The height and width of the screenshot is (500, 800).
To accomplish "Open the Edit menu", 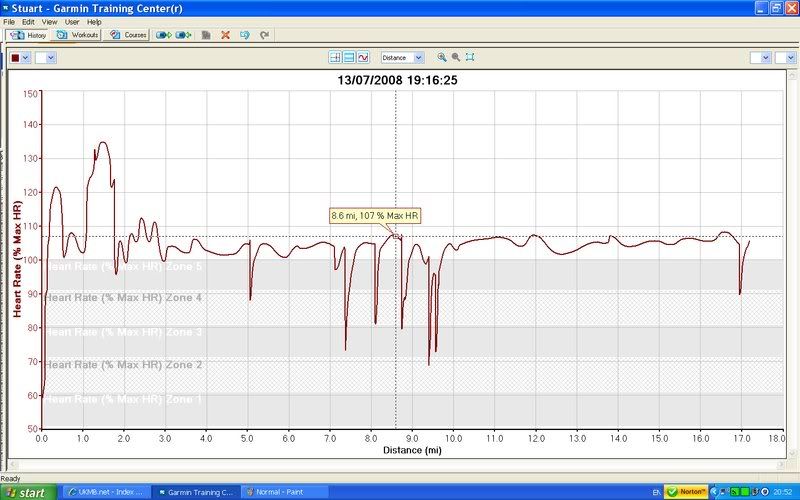I will [x=28, y=22].
